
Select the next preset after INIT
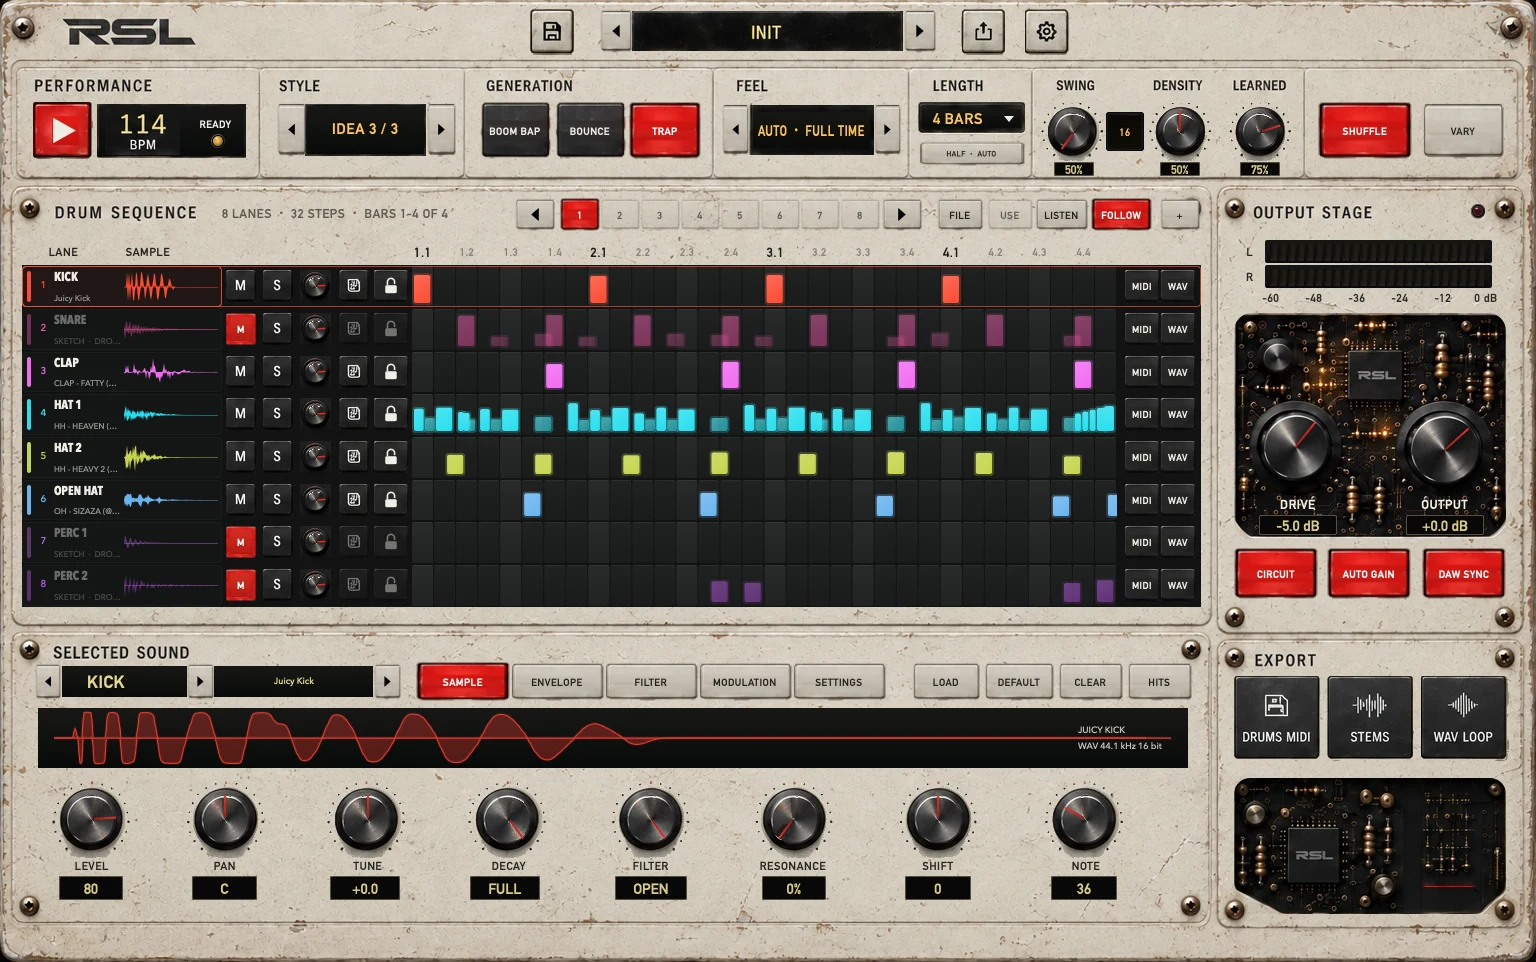[x=919, y=32]
